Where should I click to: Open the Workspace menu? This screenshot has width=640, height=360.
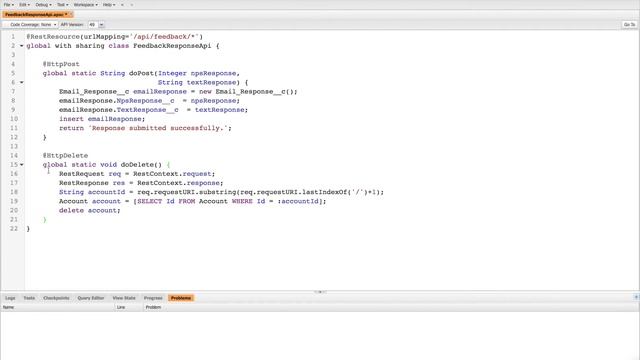tap(85, 5)
